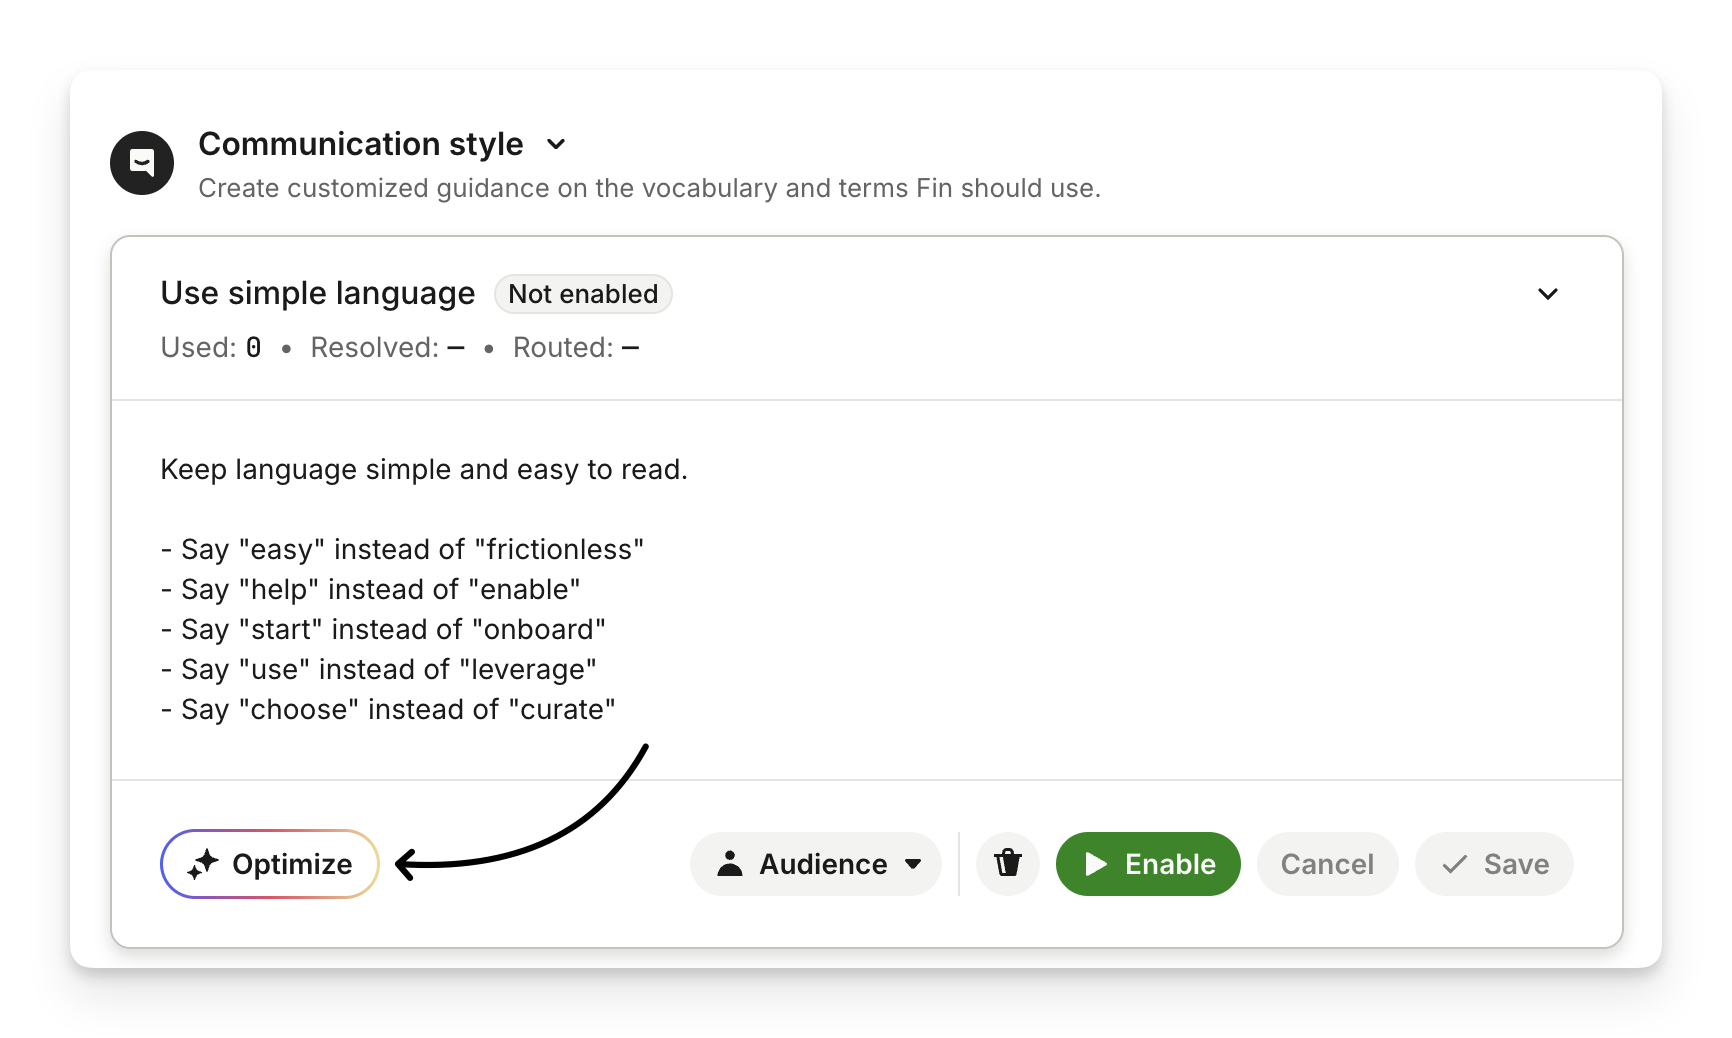Collapse the Use simple language card chevron
This screenshot has height=1038, width=1732.
pyautogui.click(x=1547, y=294)
